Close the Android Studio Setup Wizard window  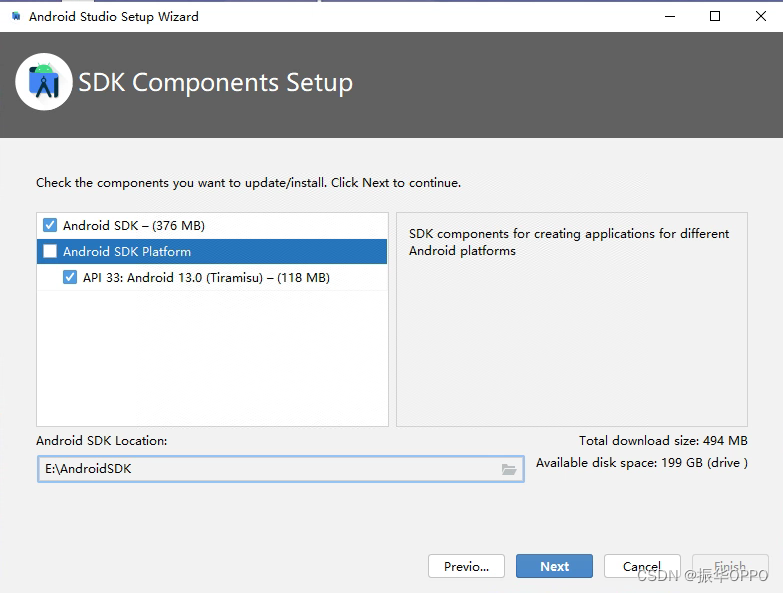[761, 16]
